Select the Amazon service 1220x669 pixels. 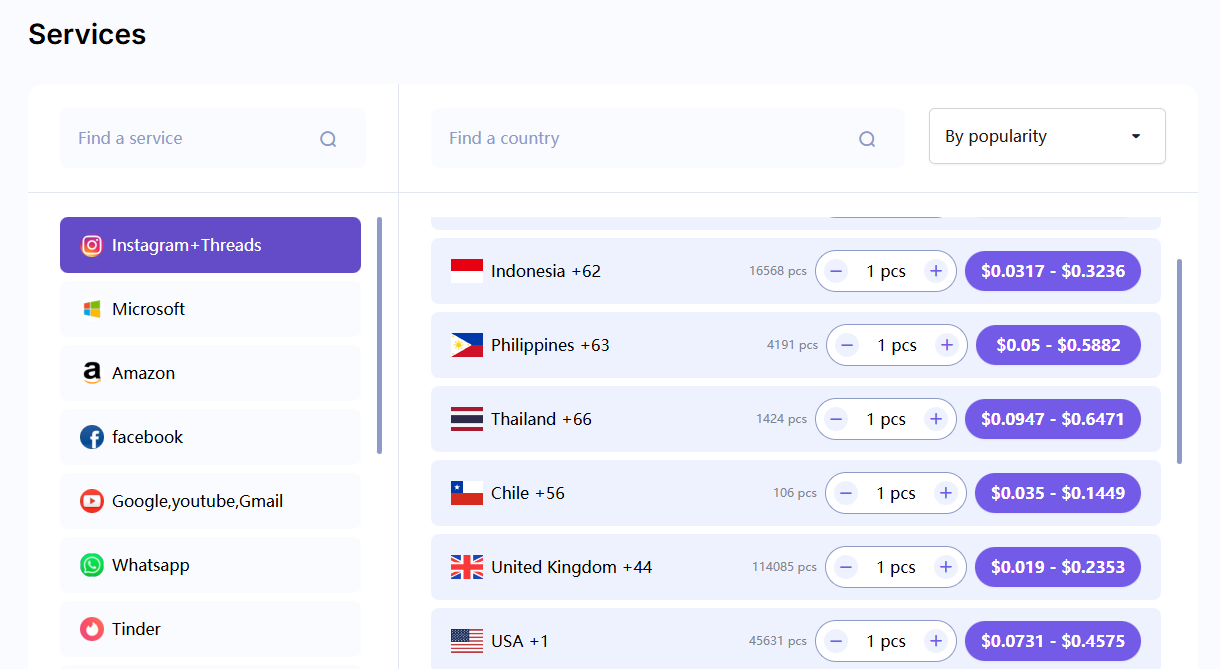pyautogui.click(x=210, y=373)
